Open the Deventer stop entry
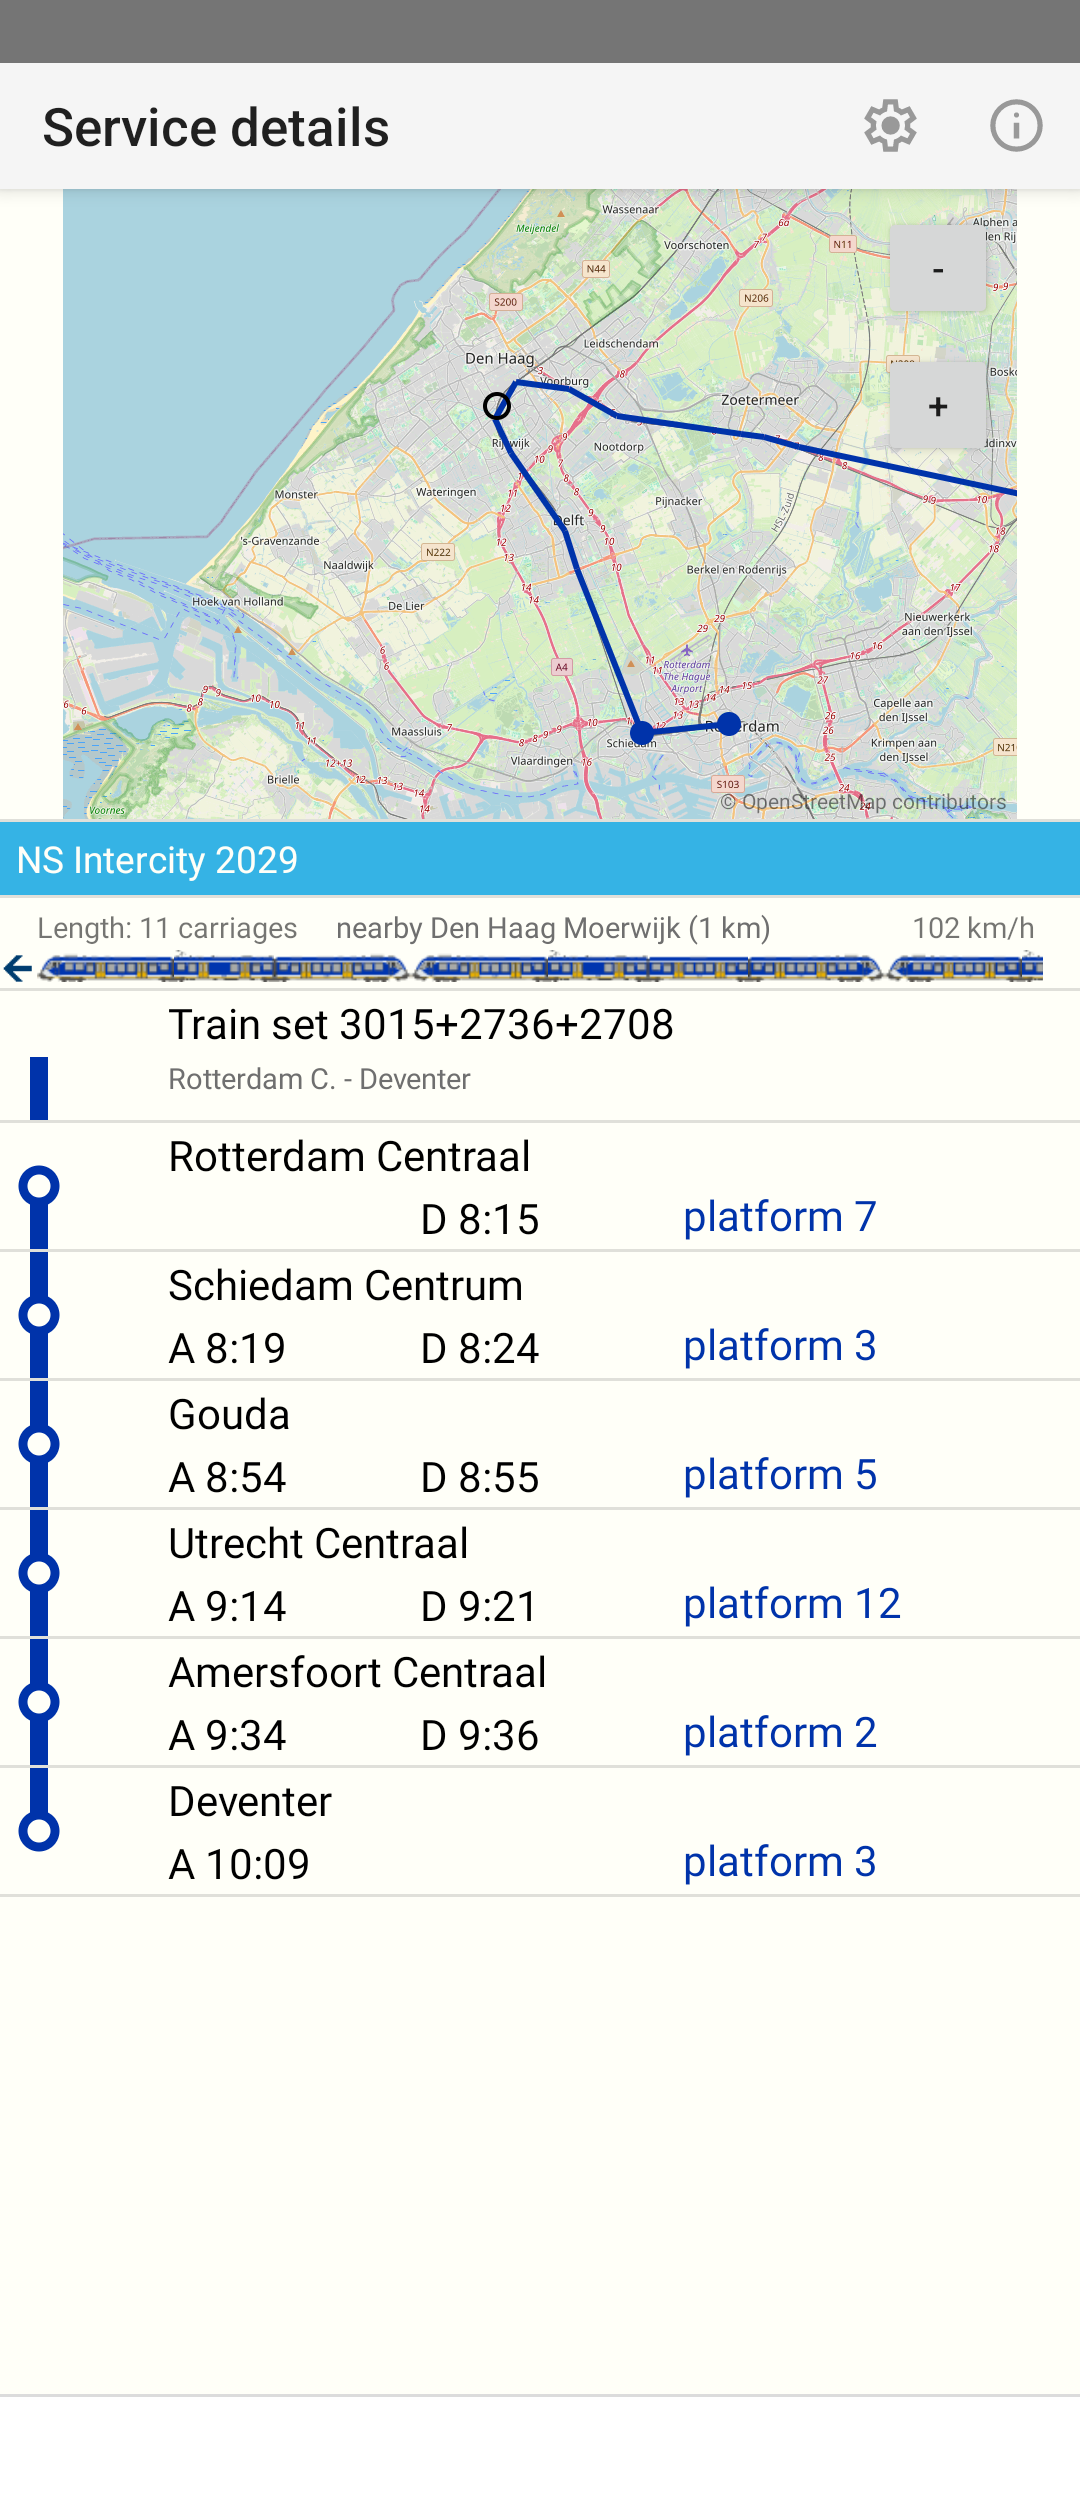 click(540, 1832)
